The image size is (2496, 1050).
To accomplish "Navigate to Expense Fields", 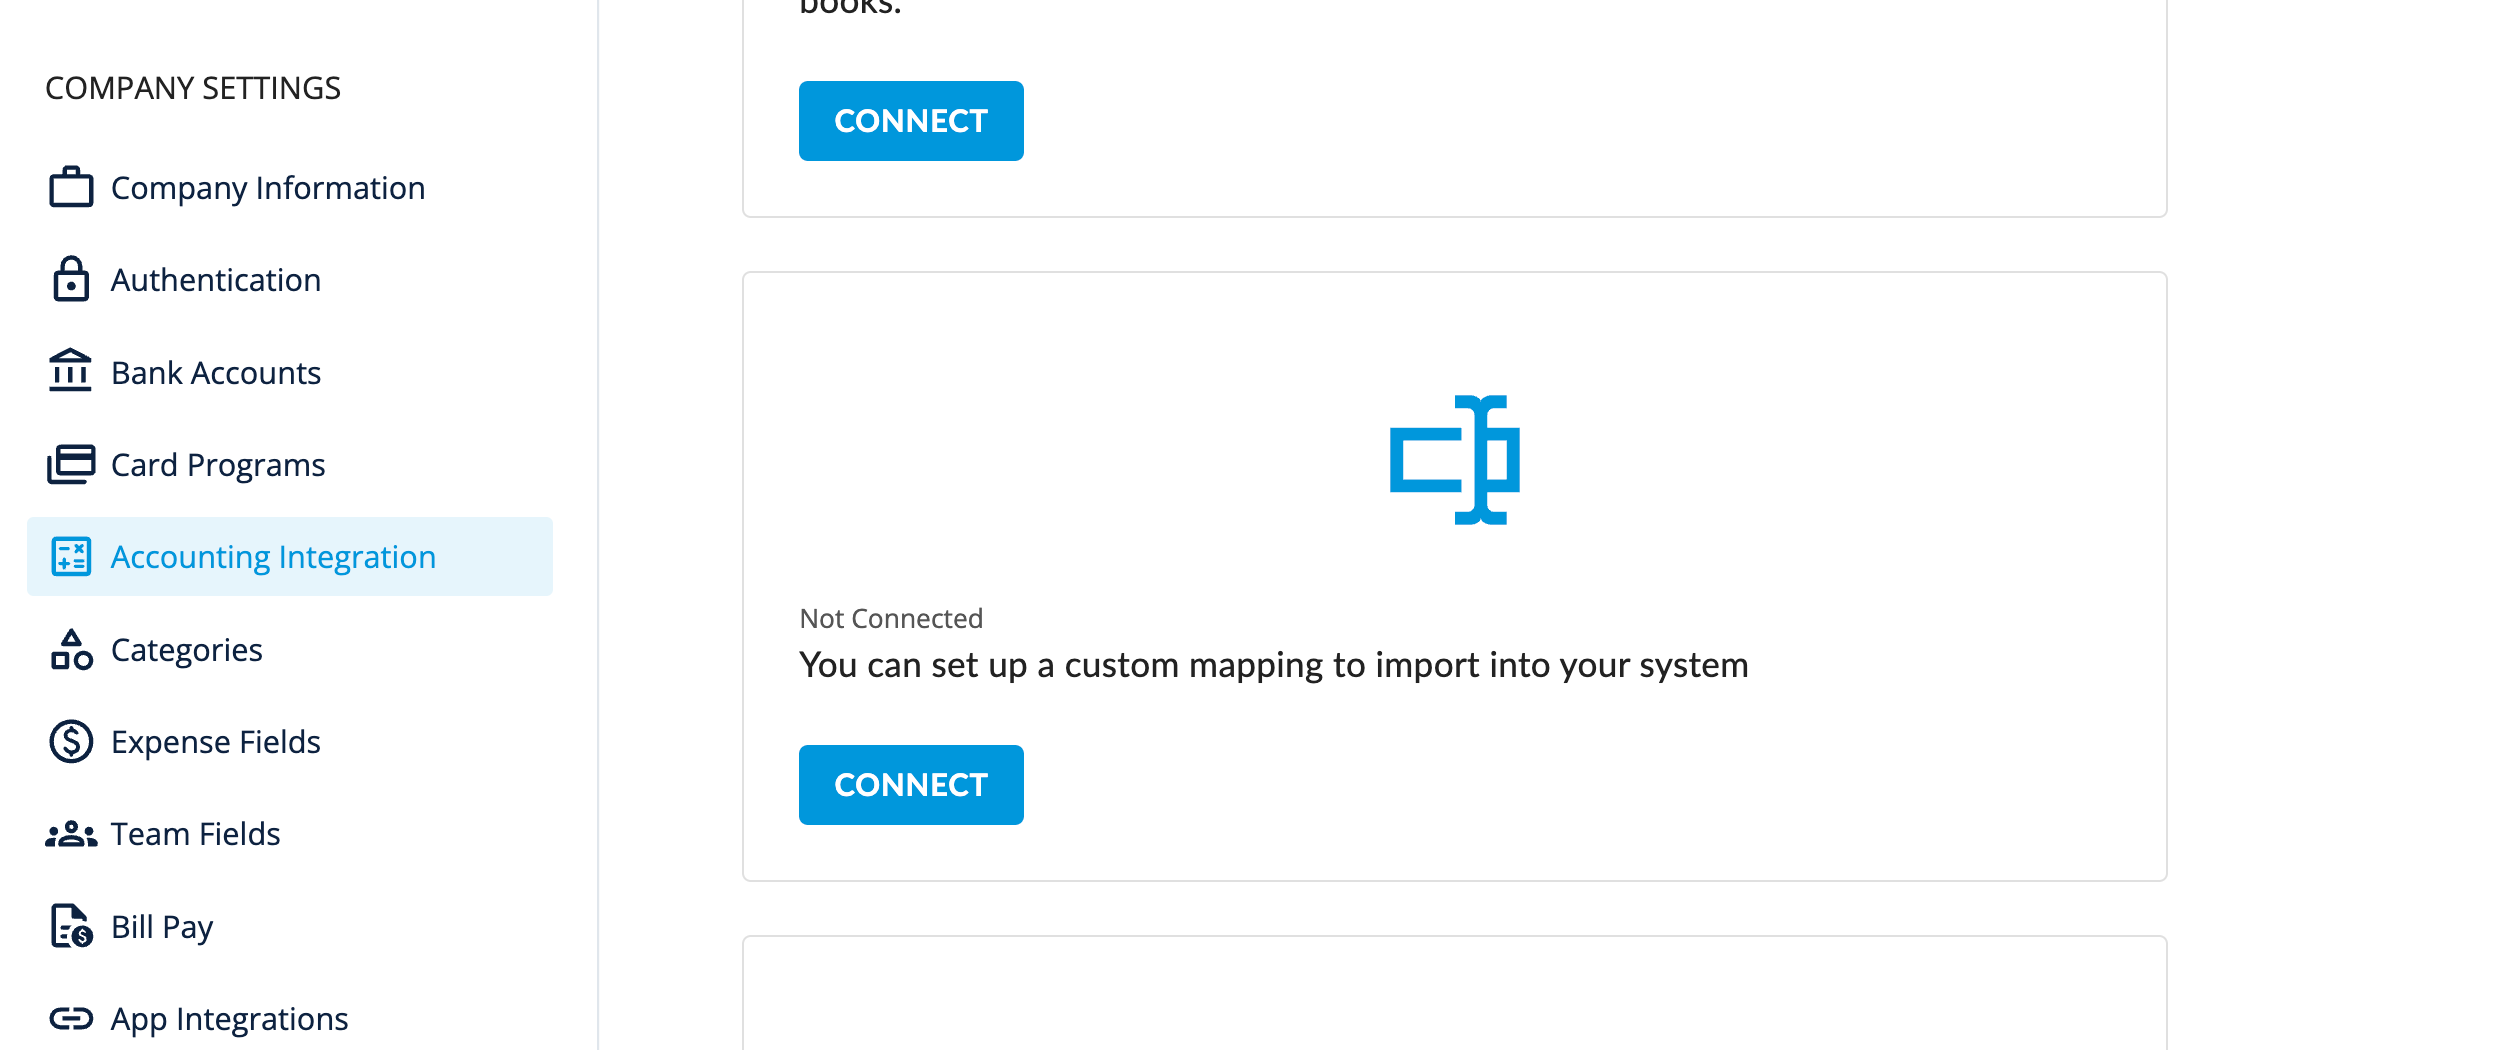I will (x=216, y=742).
